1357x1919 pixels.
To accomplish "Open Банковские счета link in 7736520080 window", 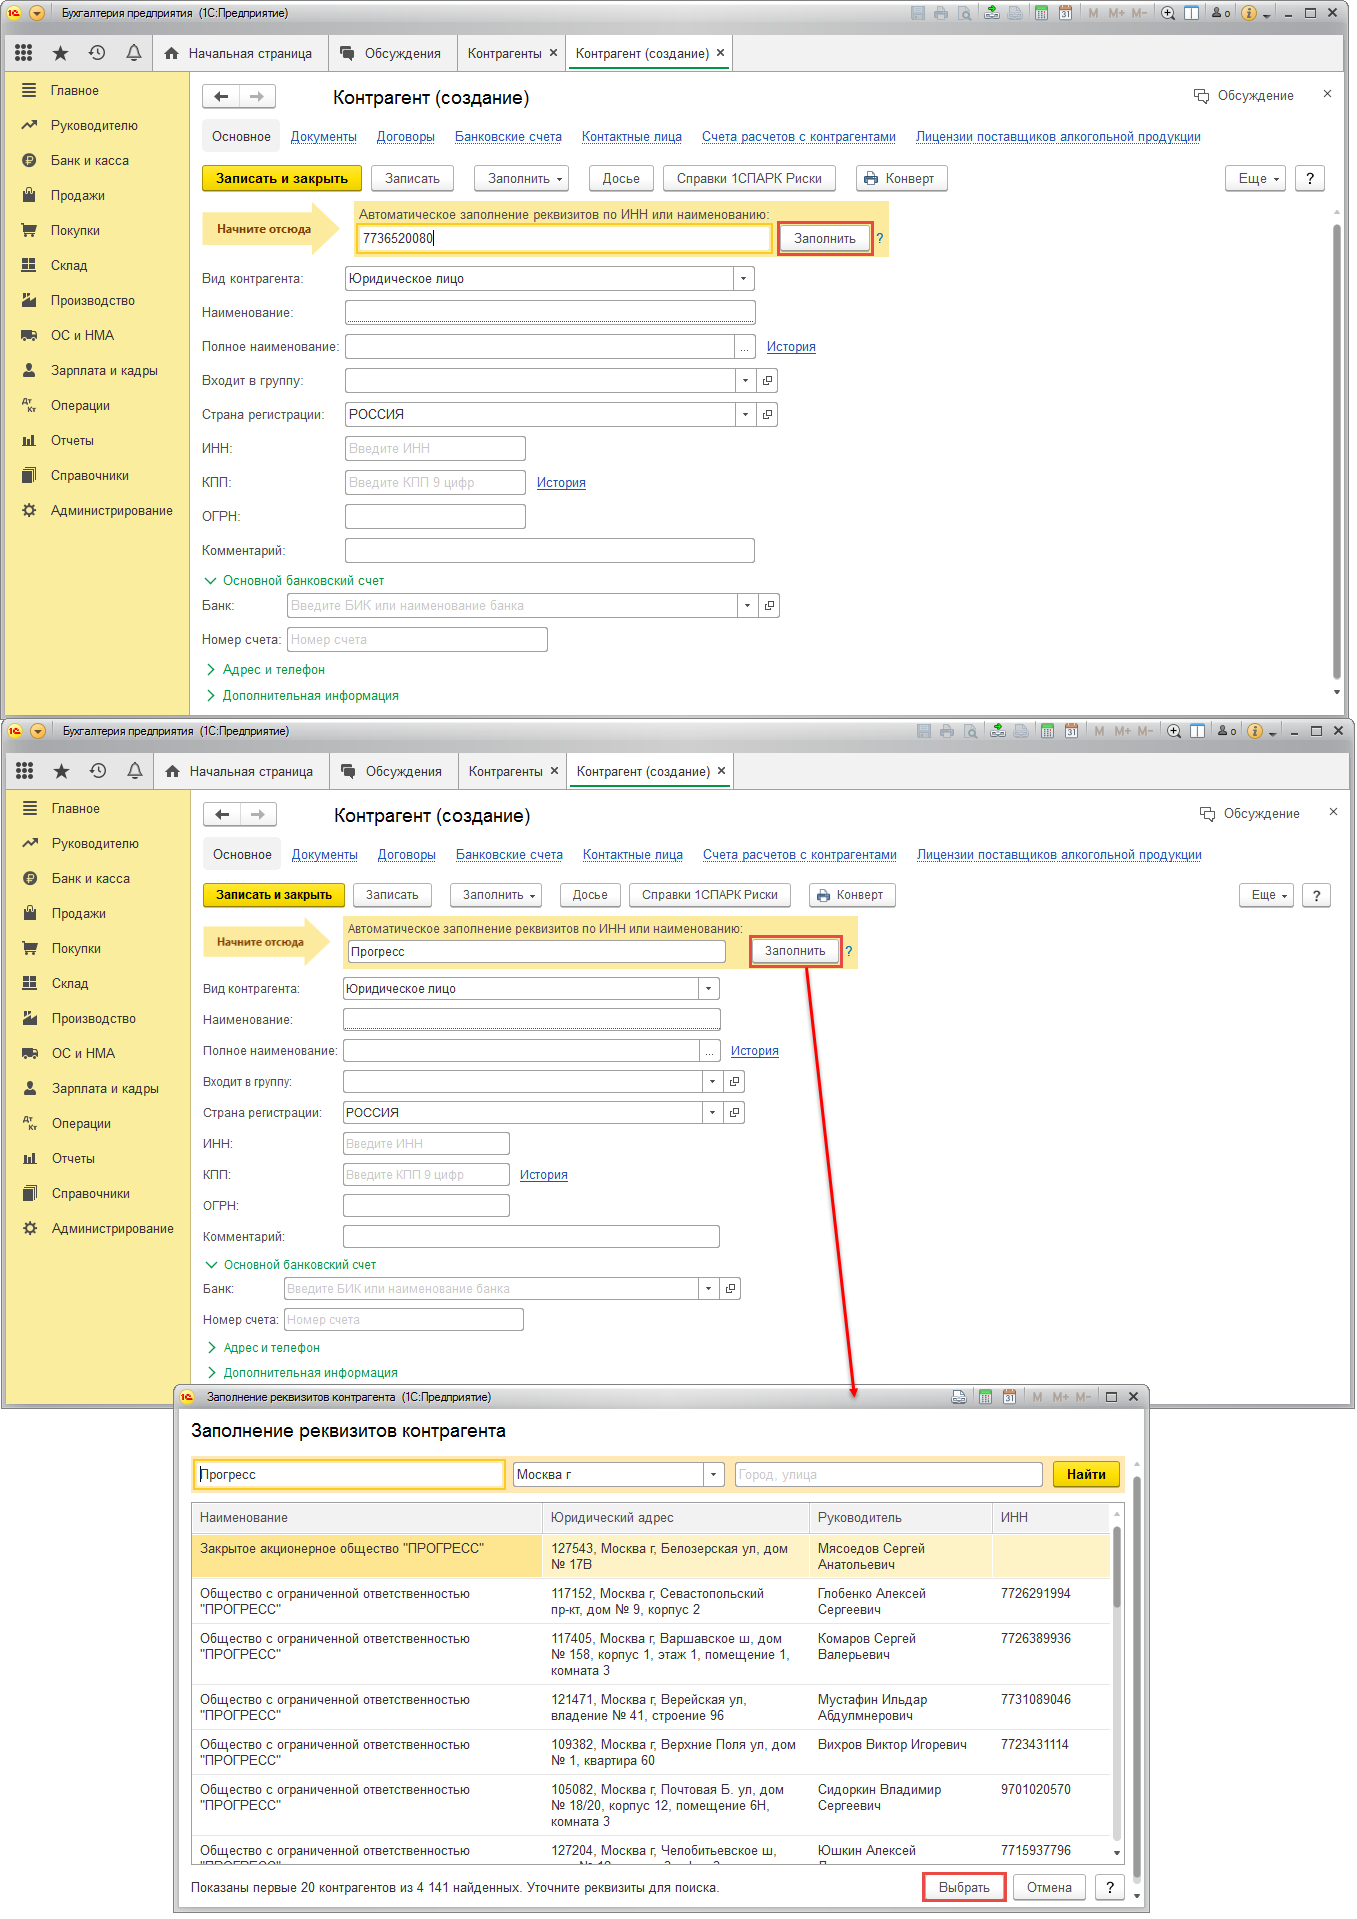I will point(508,137).
